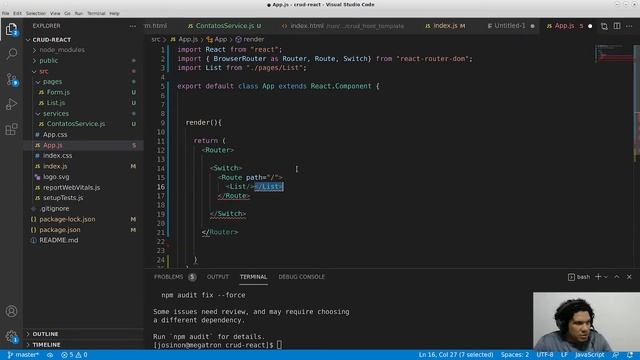Maximize the terminal panel with caret icon
Image resolution: width=640 pixels, height=360 pixels.
click(x=617, y=277)
